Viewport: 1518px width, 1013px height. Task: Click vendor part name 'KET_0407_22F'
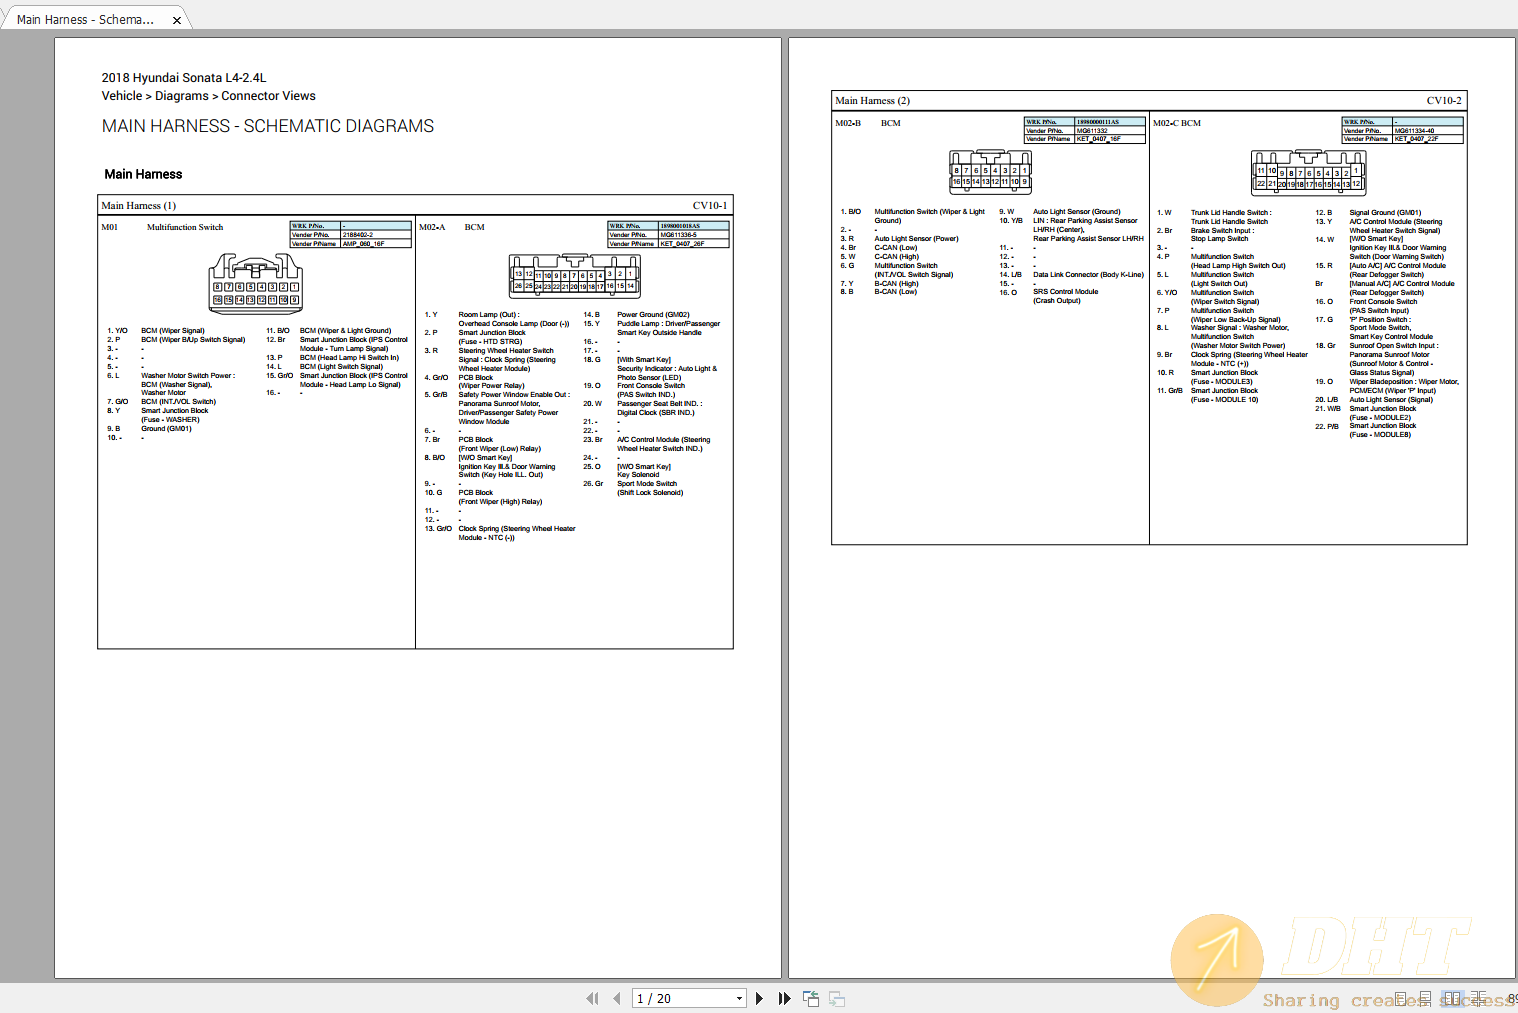(1416, 139)
